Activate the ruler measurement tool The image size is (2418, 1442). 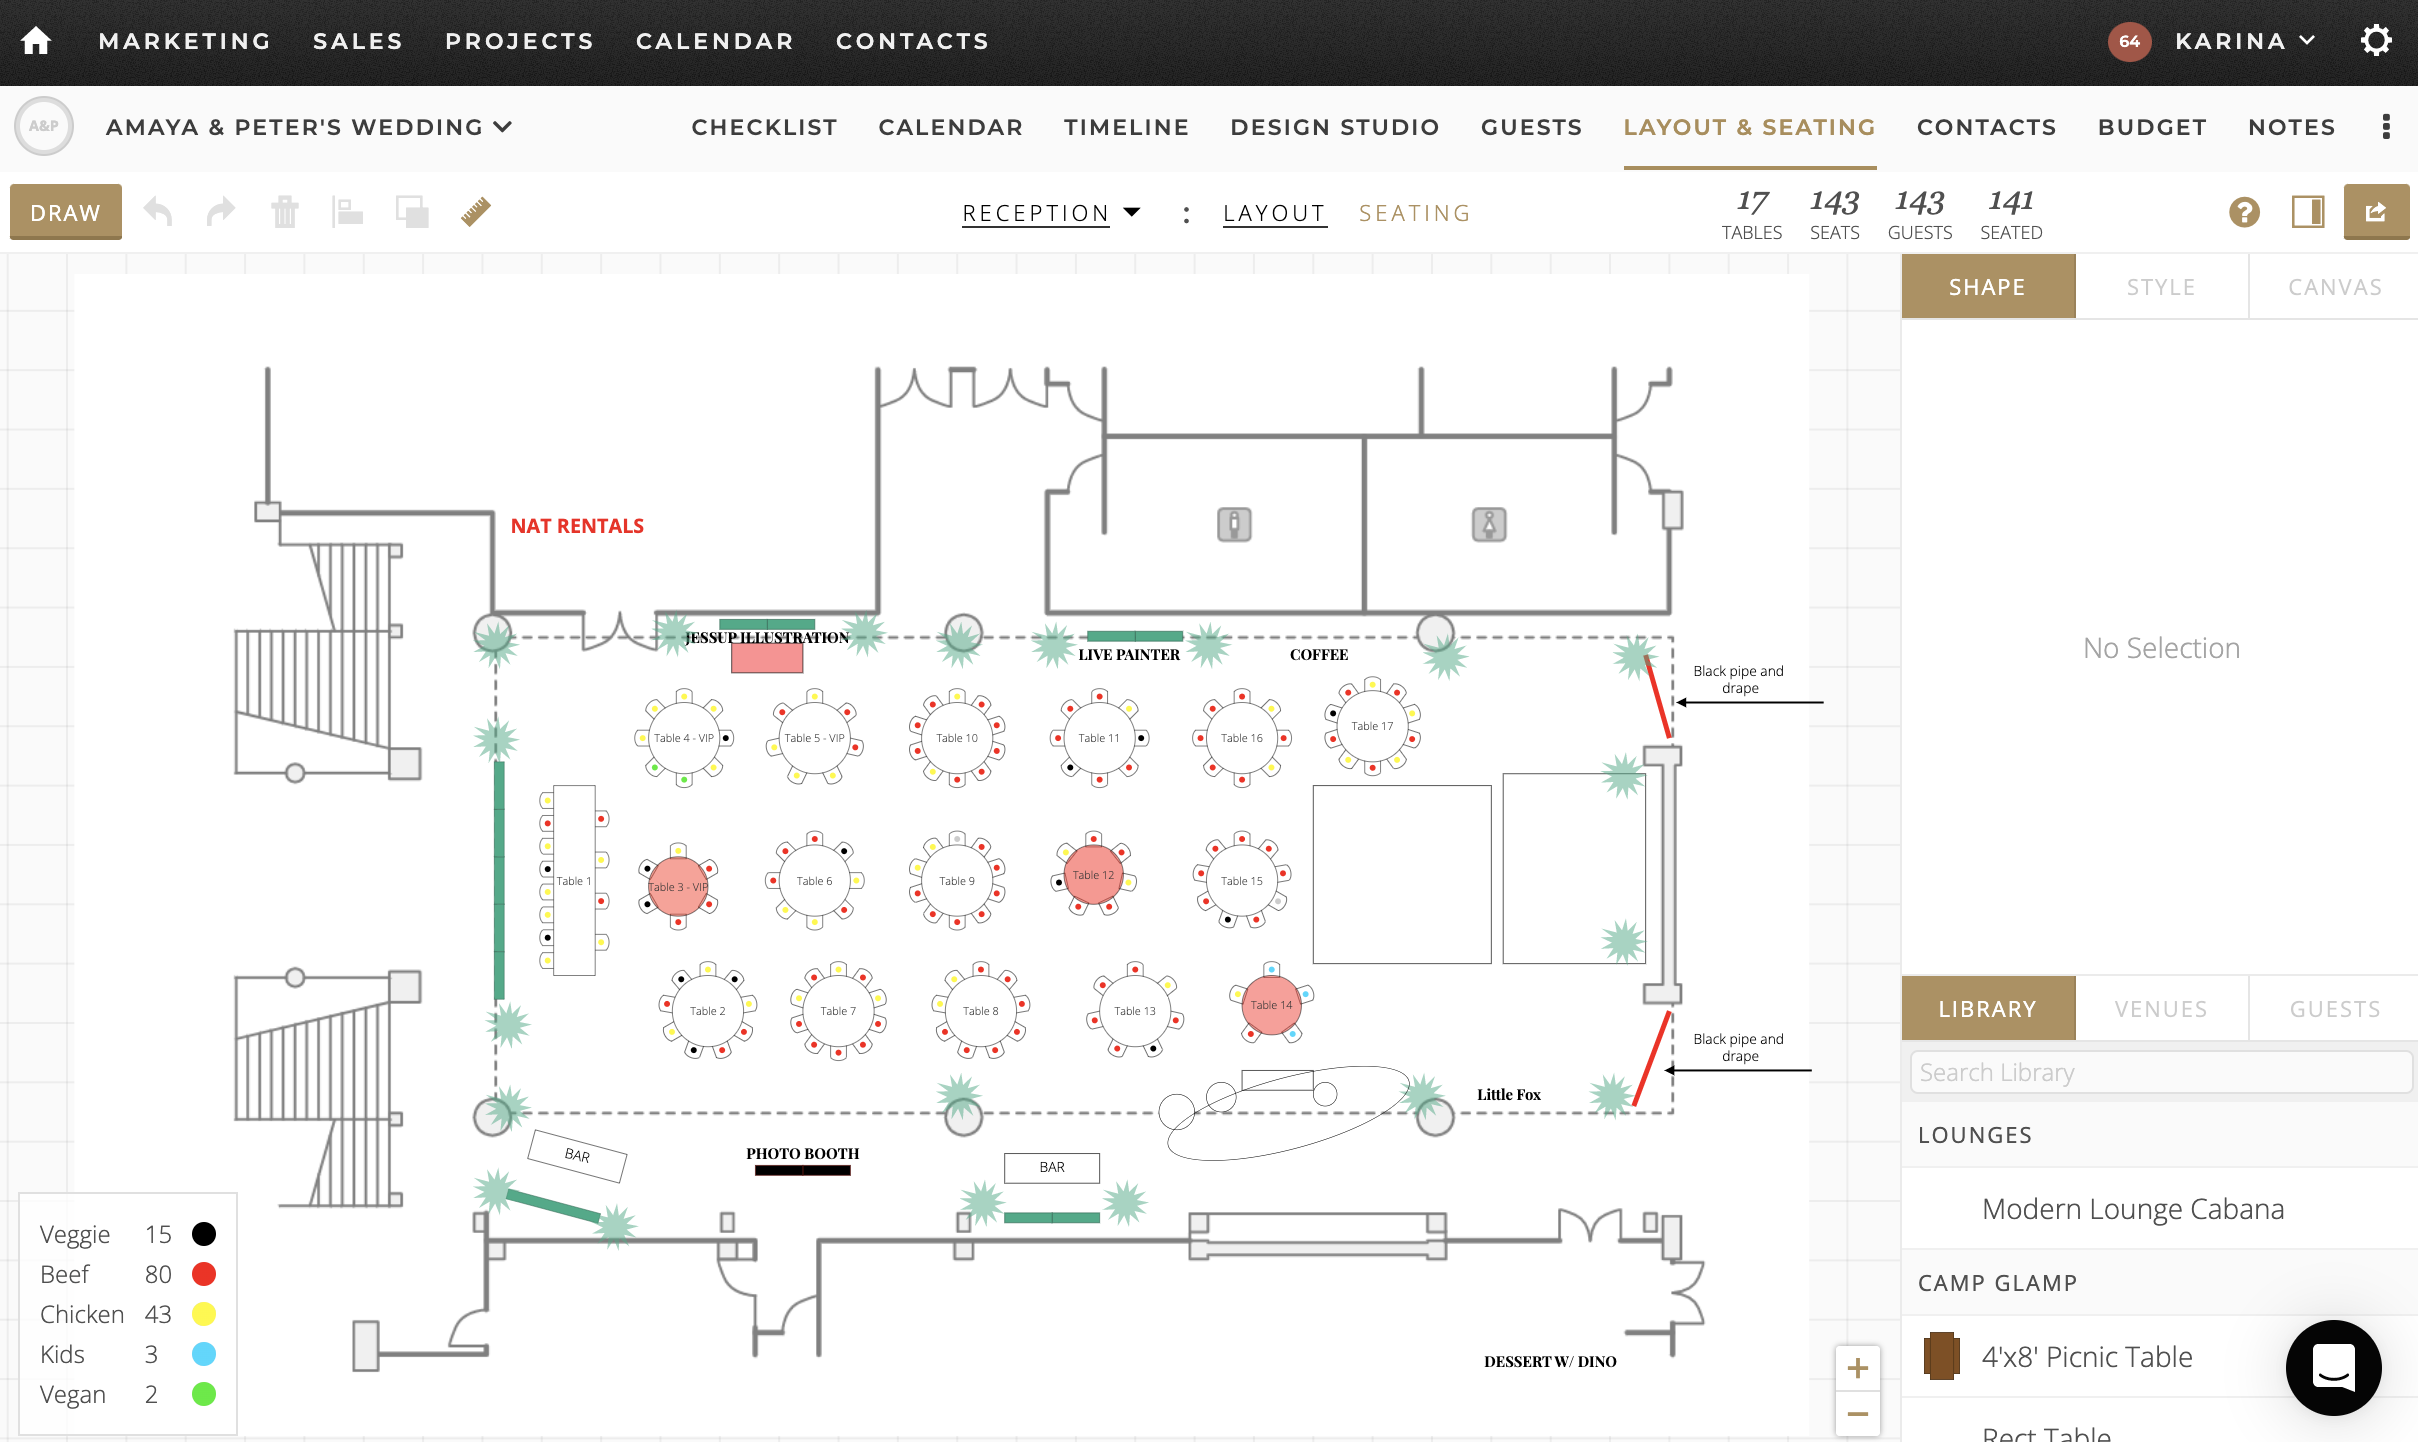point(474,212)
